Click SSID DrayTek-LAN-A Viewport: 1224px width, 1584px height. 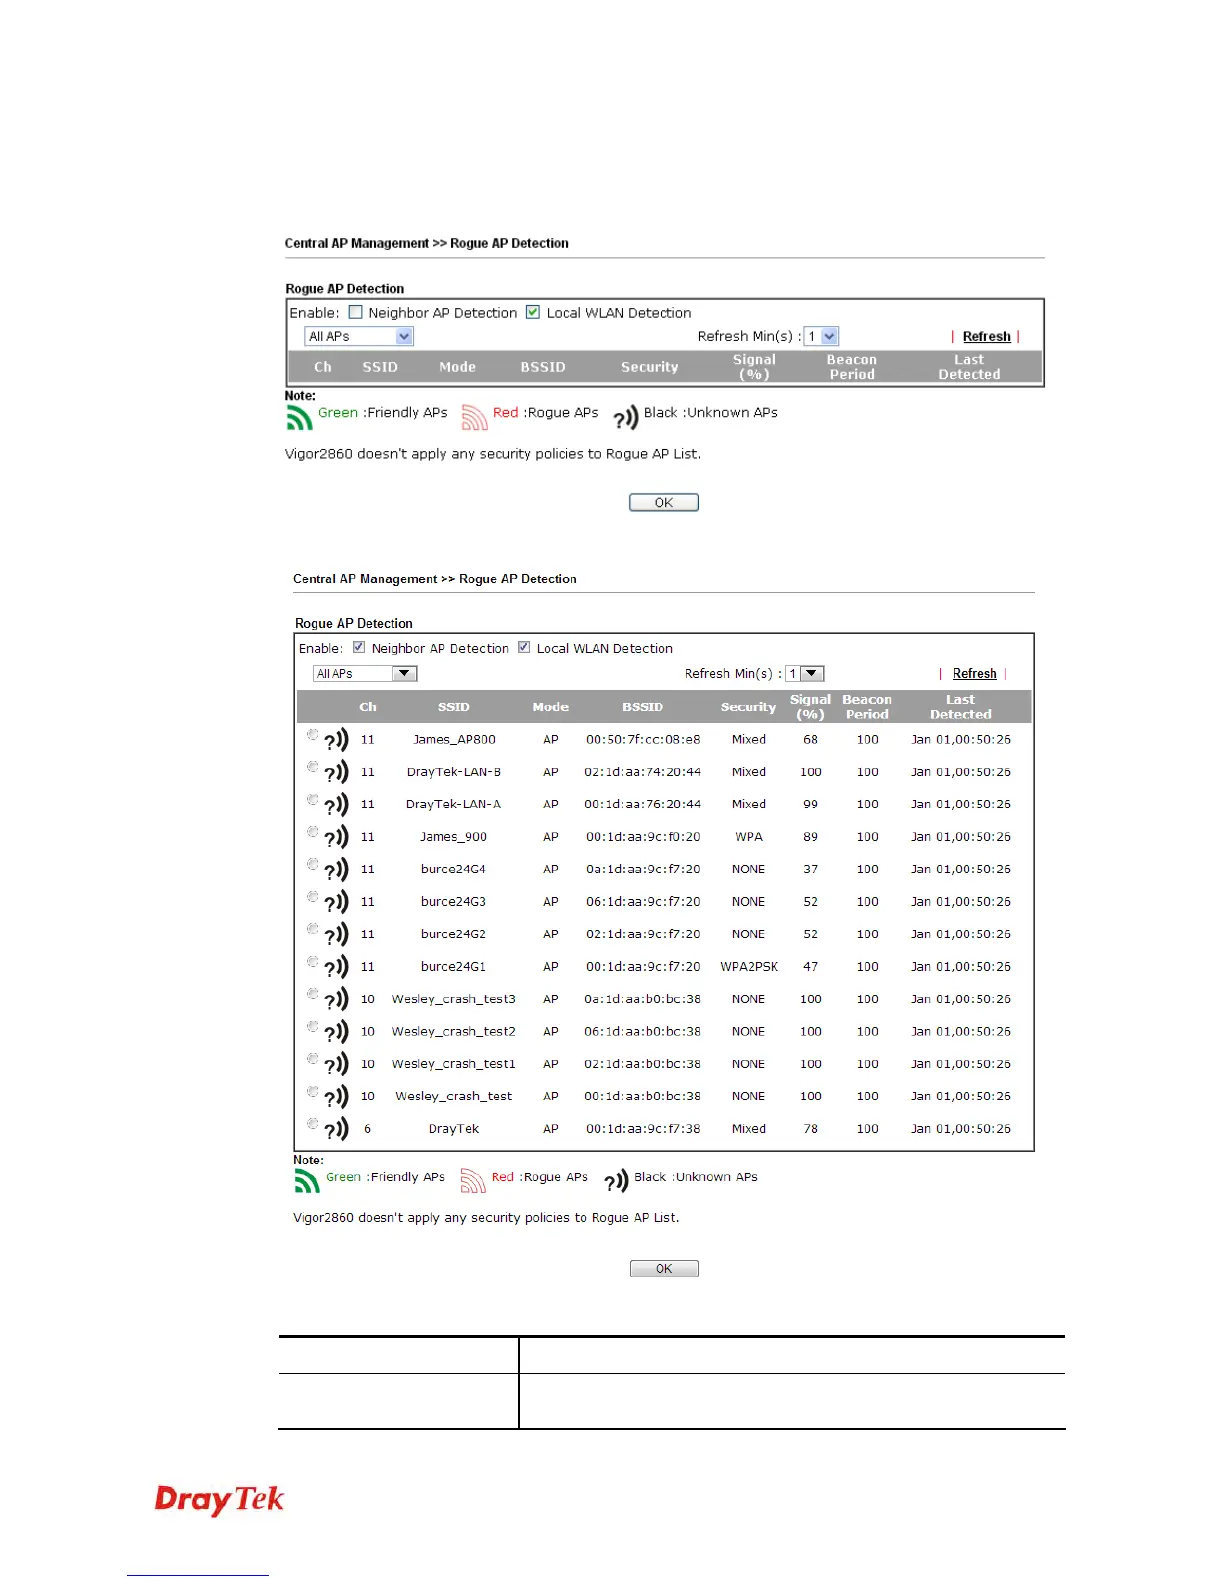coord(454,804)
